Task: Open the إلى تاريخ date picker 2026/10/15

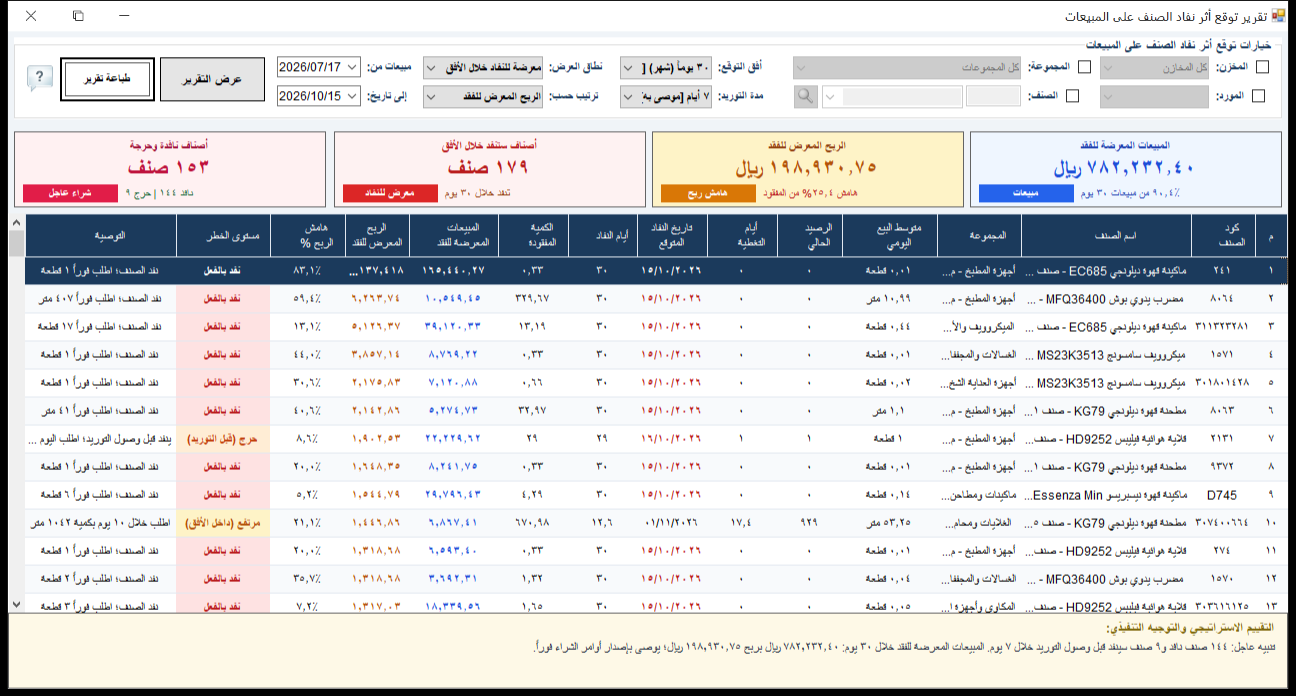Action: [x=318, y=97]
